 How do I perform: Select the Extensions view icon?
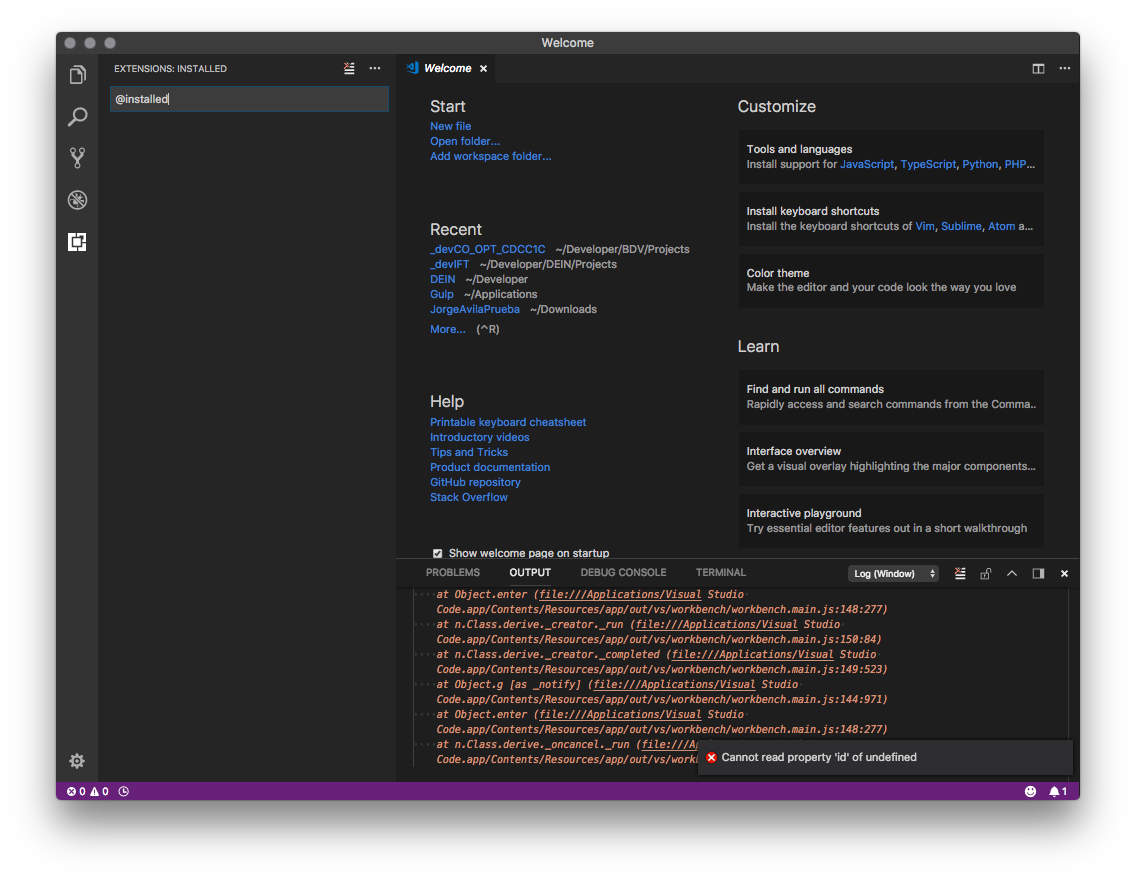[78, 242]
